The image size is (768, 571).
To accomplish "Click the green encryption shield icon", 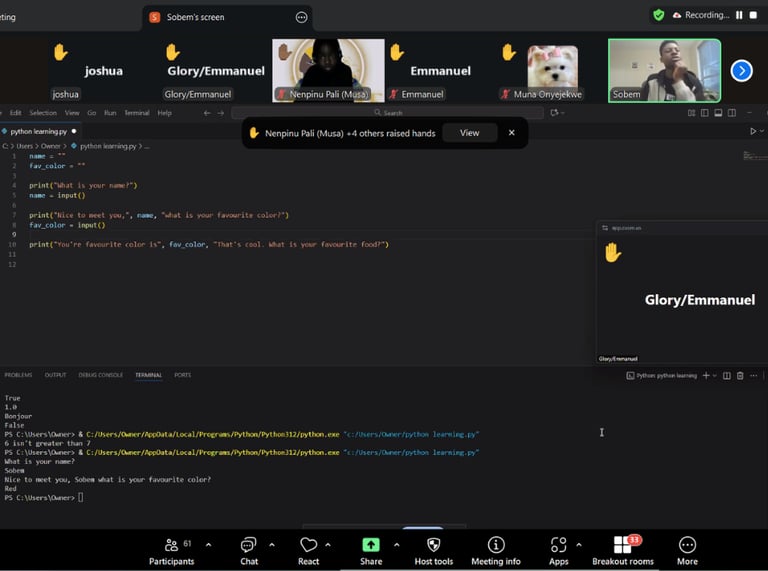I will pos(659,15).
